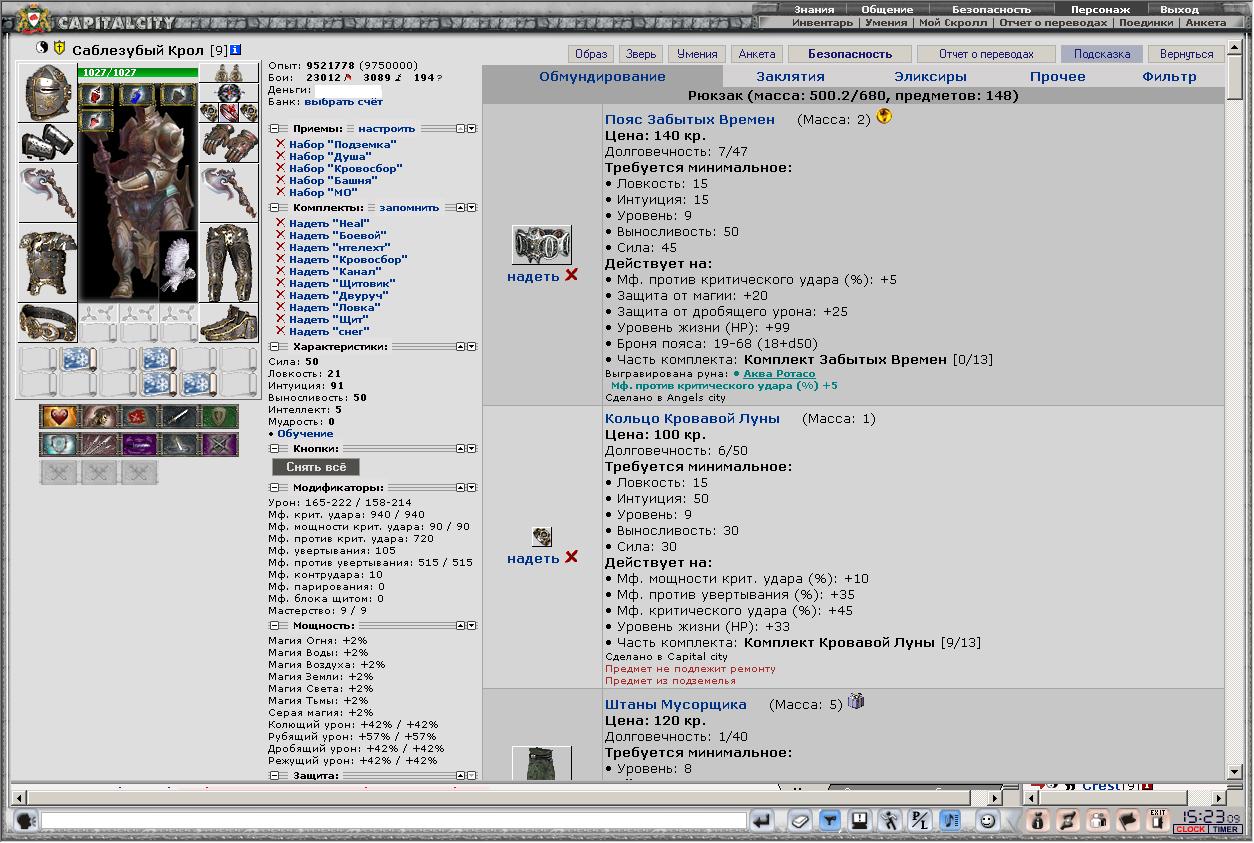Click the equipped pants slot

pyautogui.click(x=229, y=262)
